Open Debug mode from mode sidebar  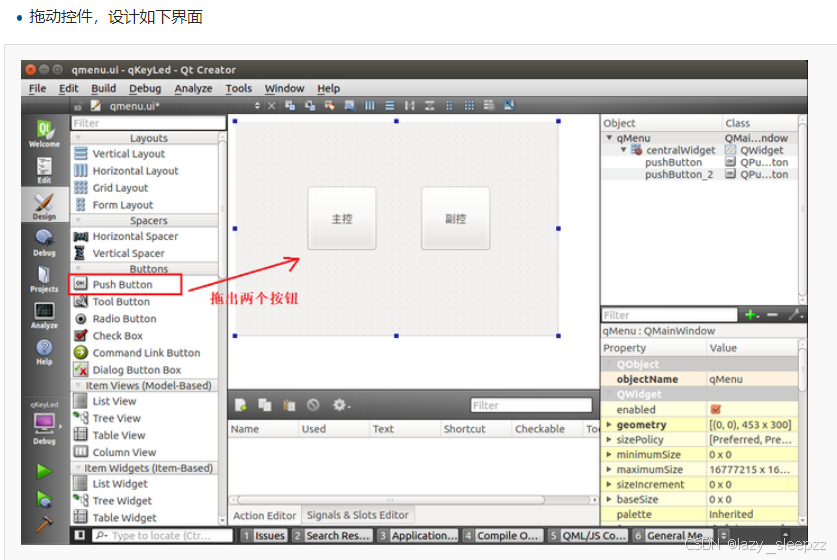click(44, 242)
